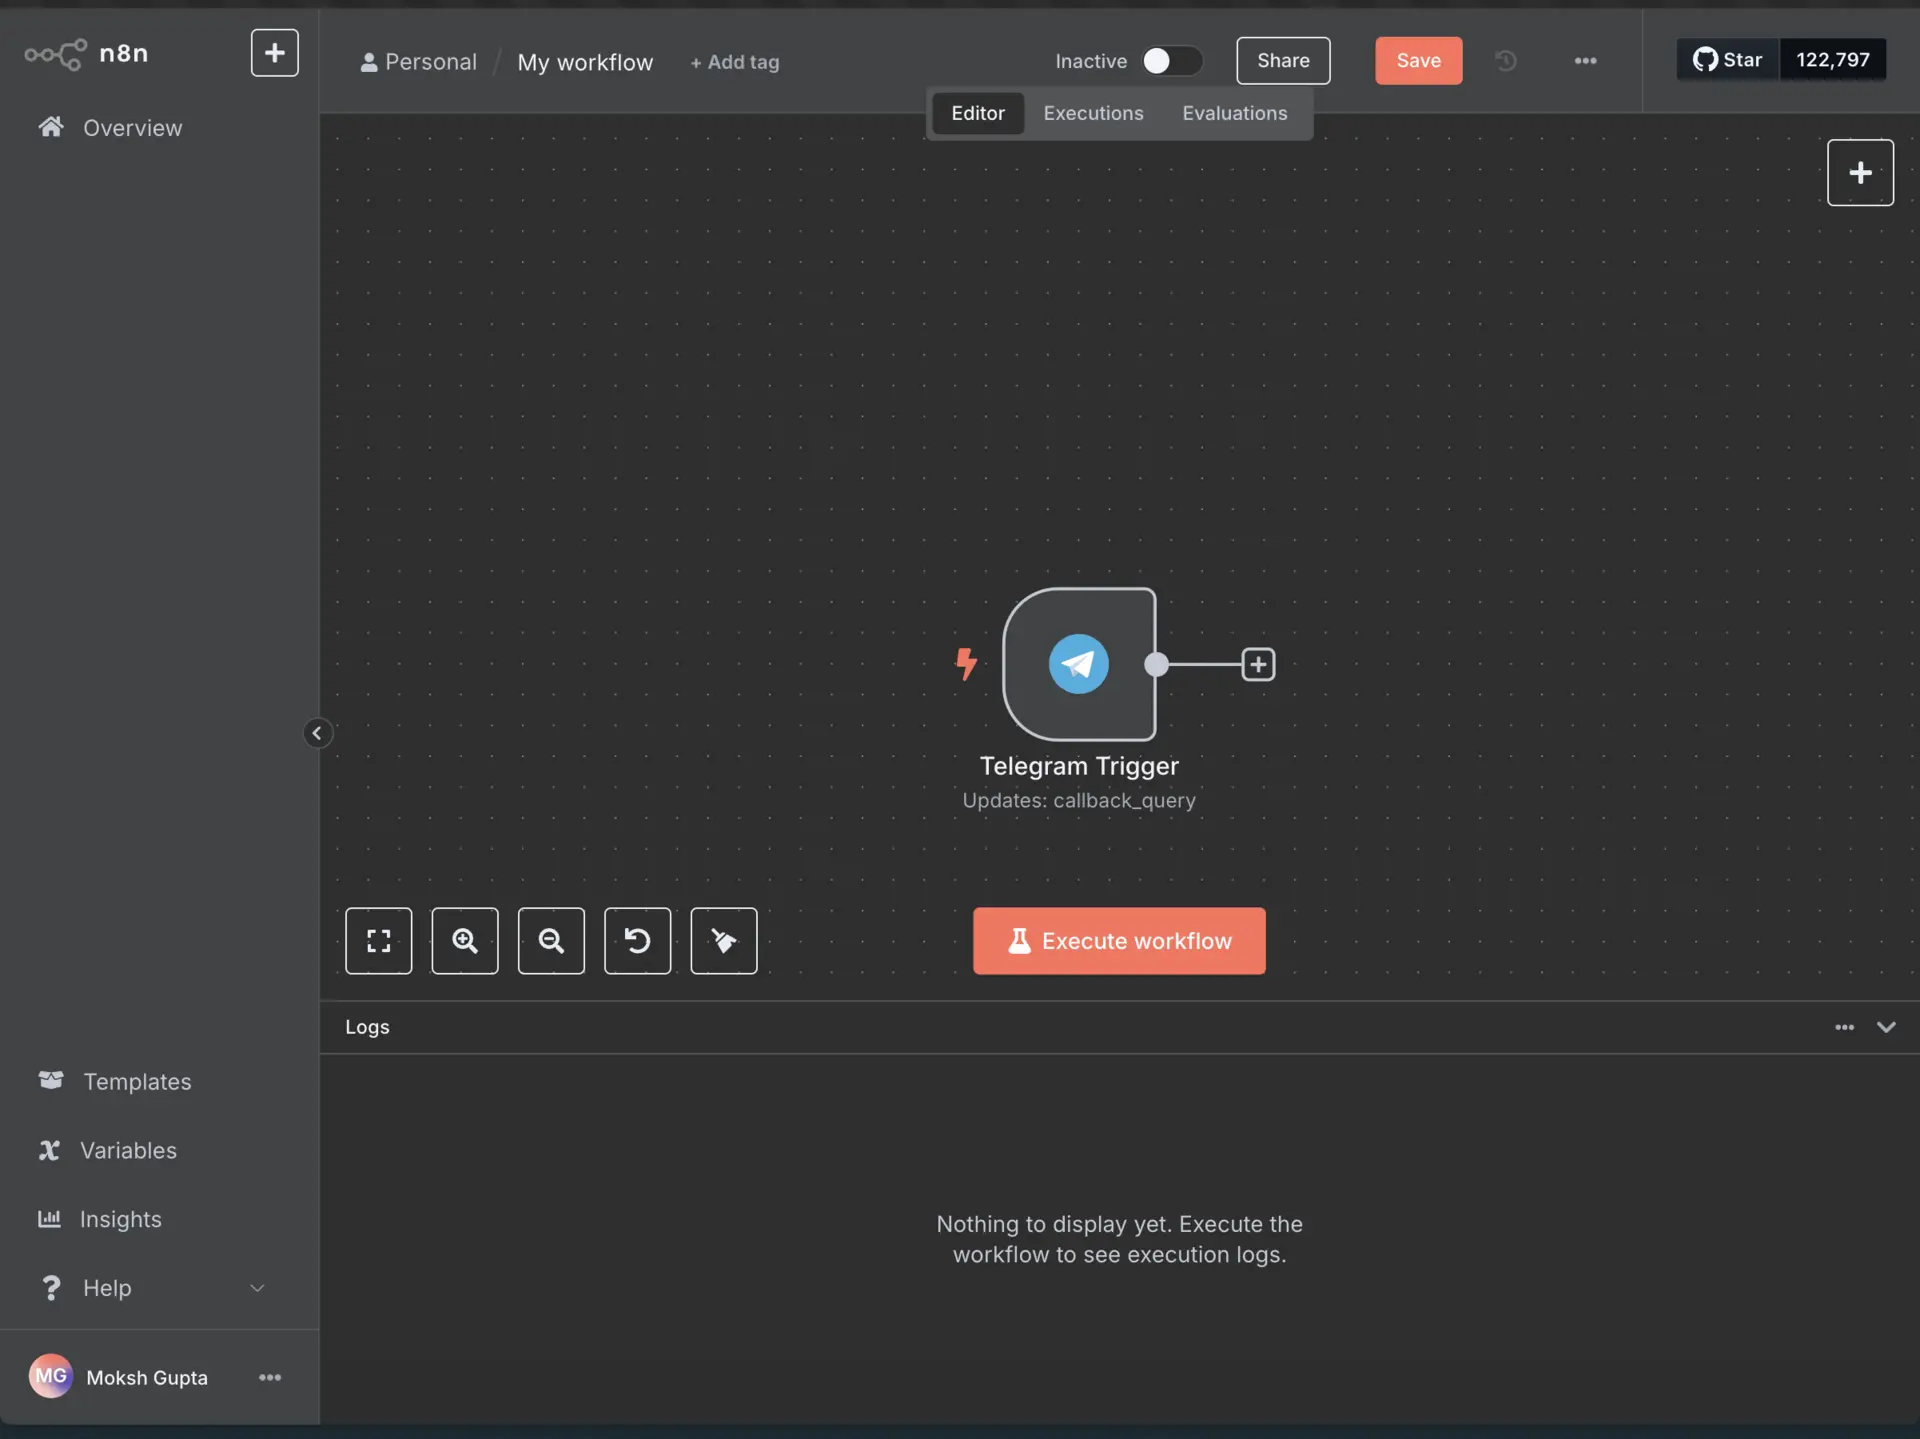Switch to the Editor tab
This screenshot has width=1920, height=1439.
click(x=977, y=113)
